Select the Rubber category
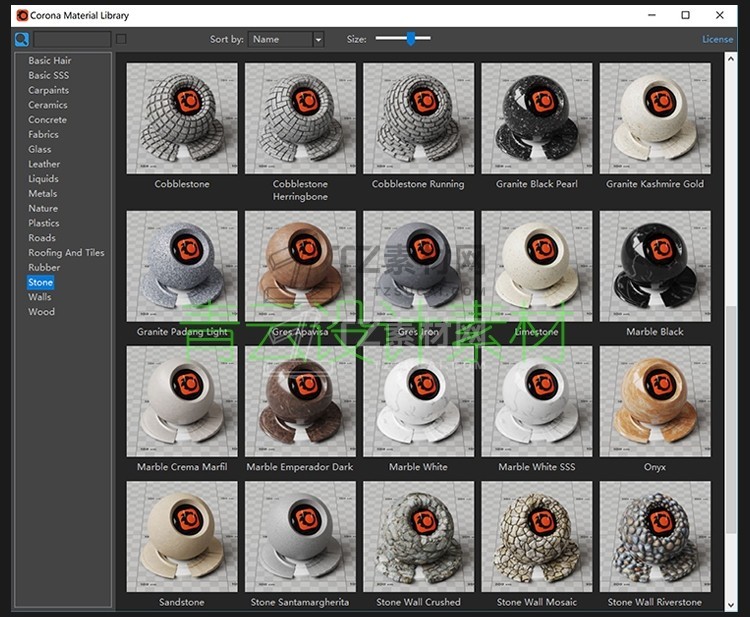 click(44, 267)
